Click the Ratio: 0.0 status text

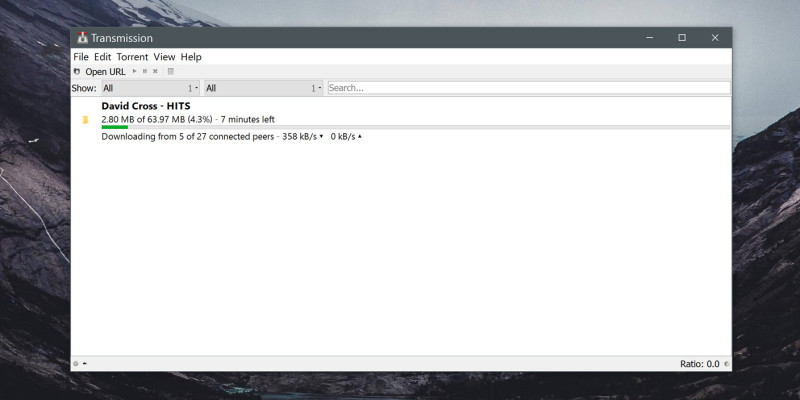click(699, 364)
